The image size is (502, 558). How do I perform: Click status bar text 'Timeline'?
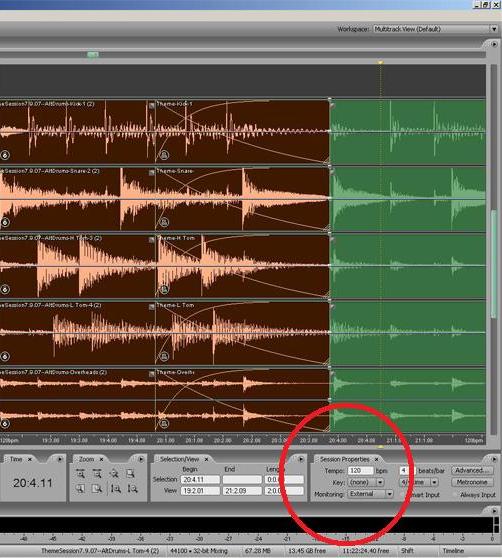coord(453,551)
